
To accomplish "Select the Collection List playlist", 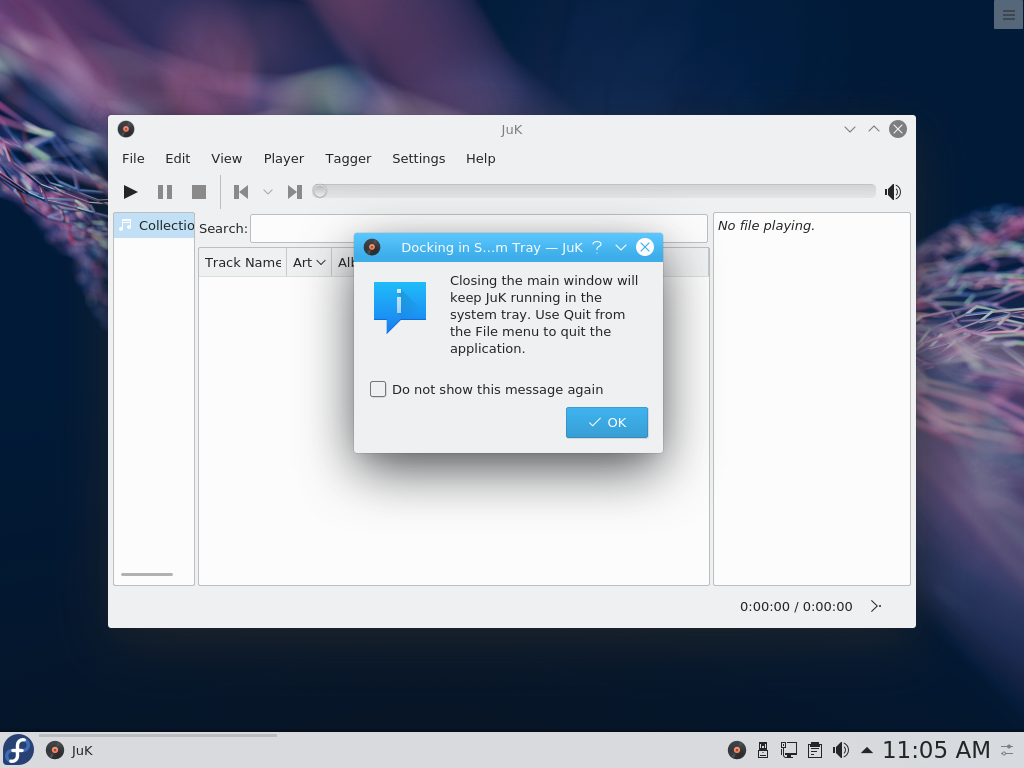I will [x=155, y=225].
